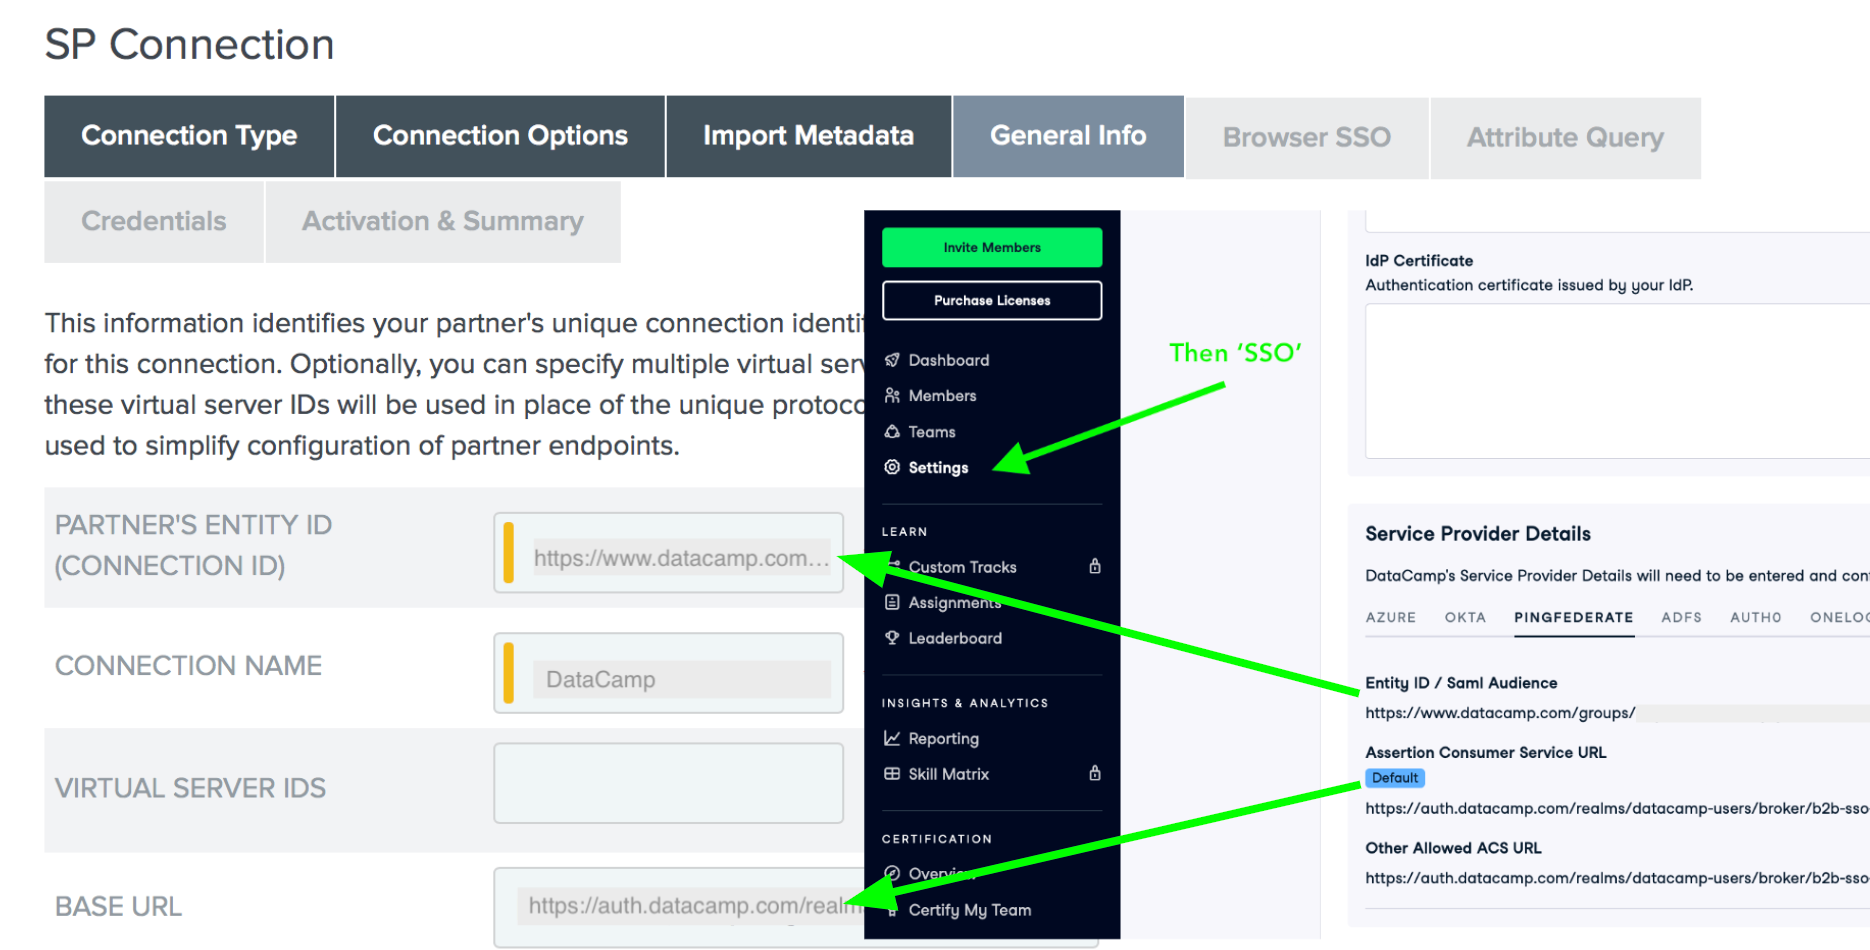Click the Virtual Server IDs input field

pos(668,783)
